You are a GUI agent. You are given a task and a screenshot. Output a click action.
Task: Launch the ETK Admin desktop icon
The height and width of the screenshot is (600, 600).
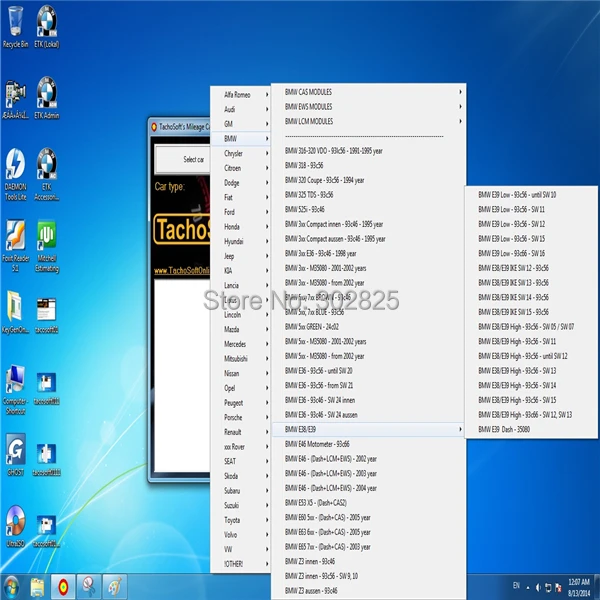click(47, 98)
